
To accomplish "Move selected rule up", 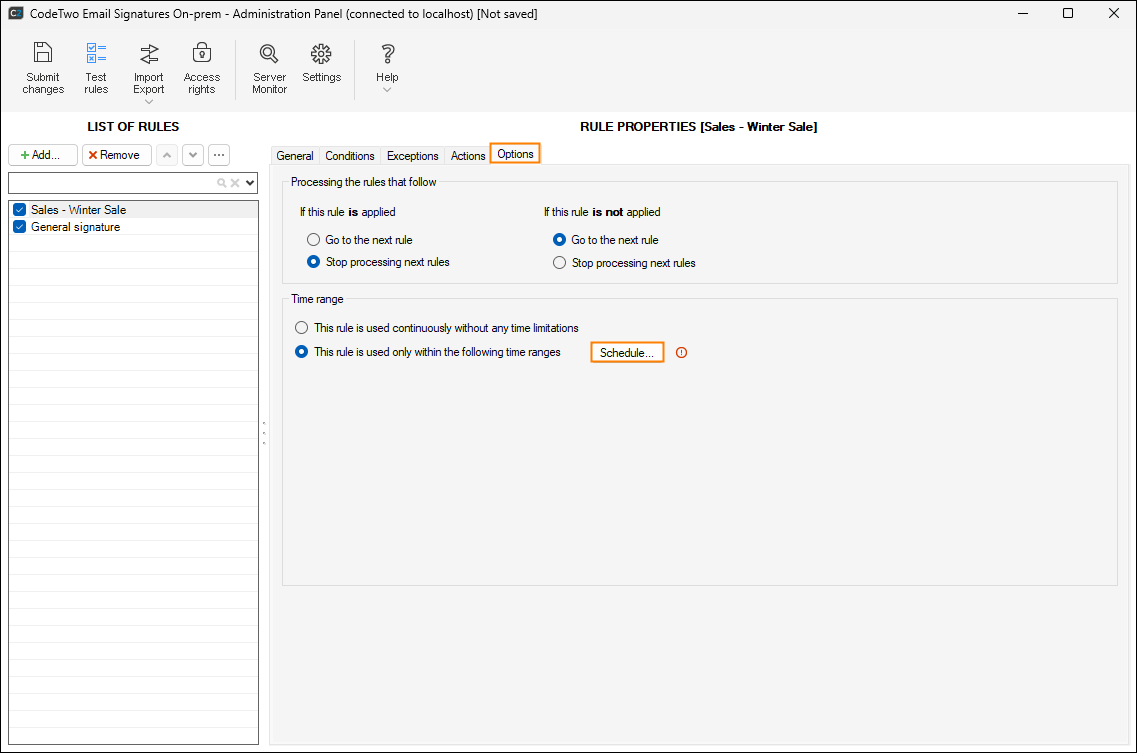I will point(167,155).
